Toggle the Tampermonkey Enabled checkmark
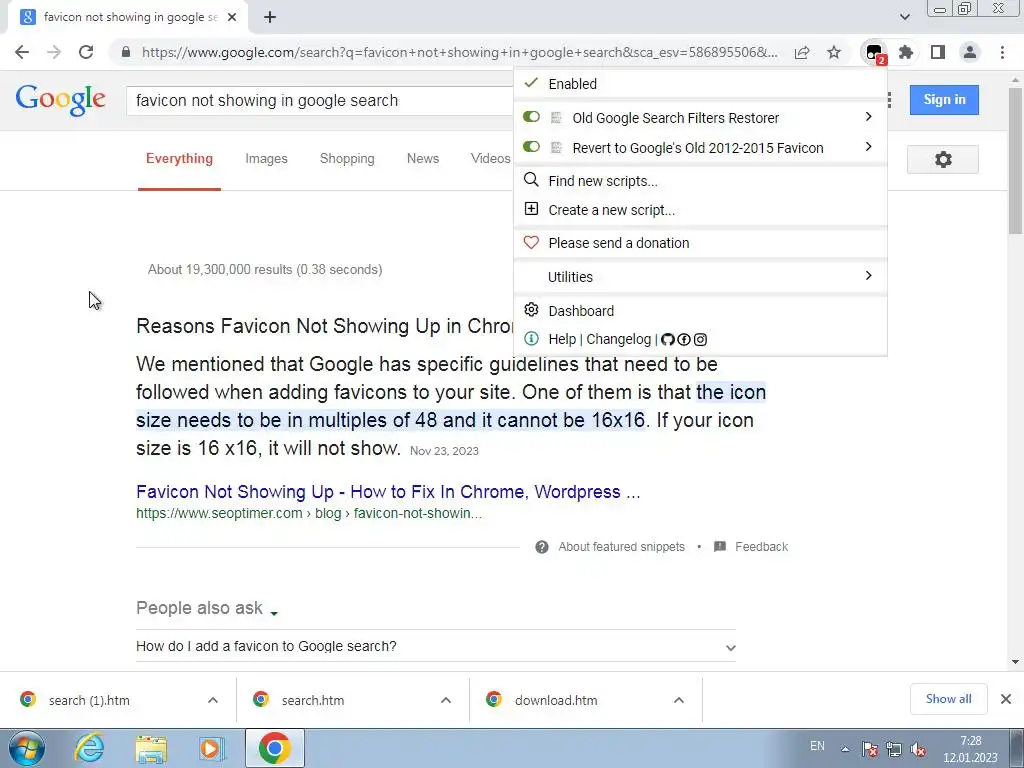Viewport: 1024px width, 768px height. click(532, 83)
